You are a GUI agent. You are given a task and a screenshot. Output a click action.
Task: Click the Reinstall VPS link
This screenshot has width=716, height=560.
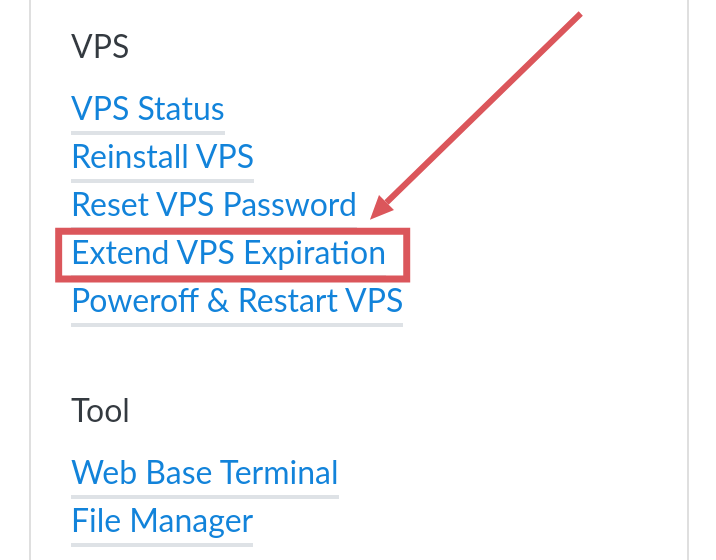[162, 156]
